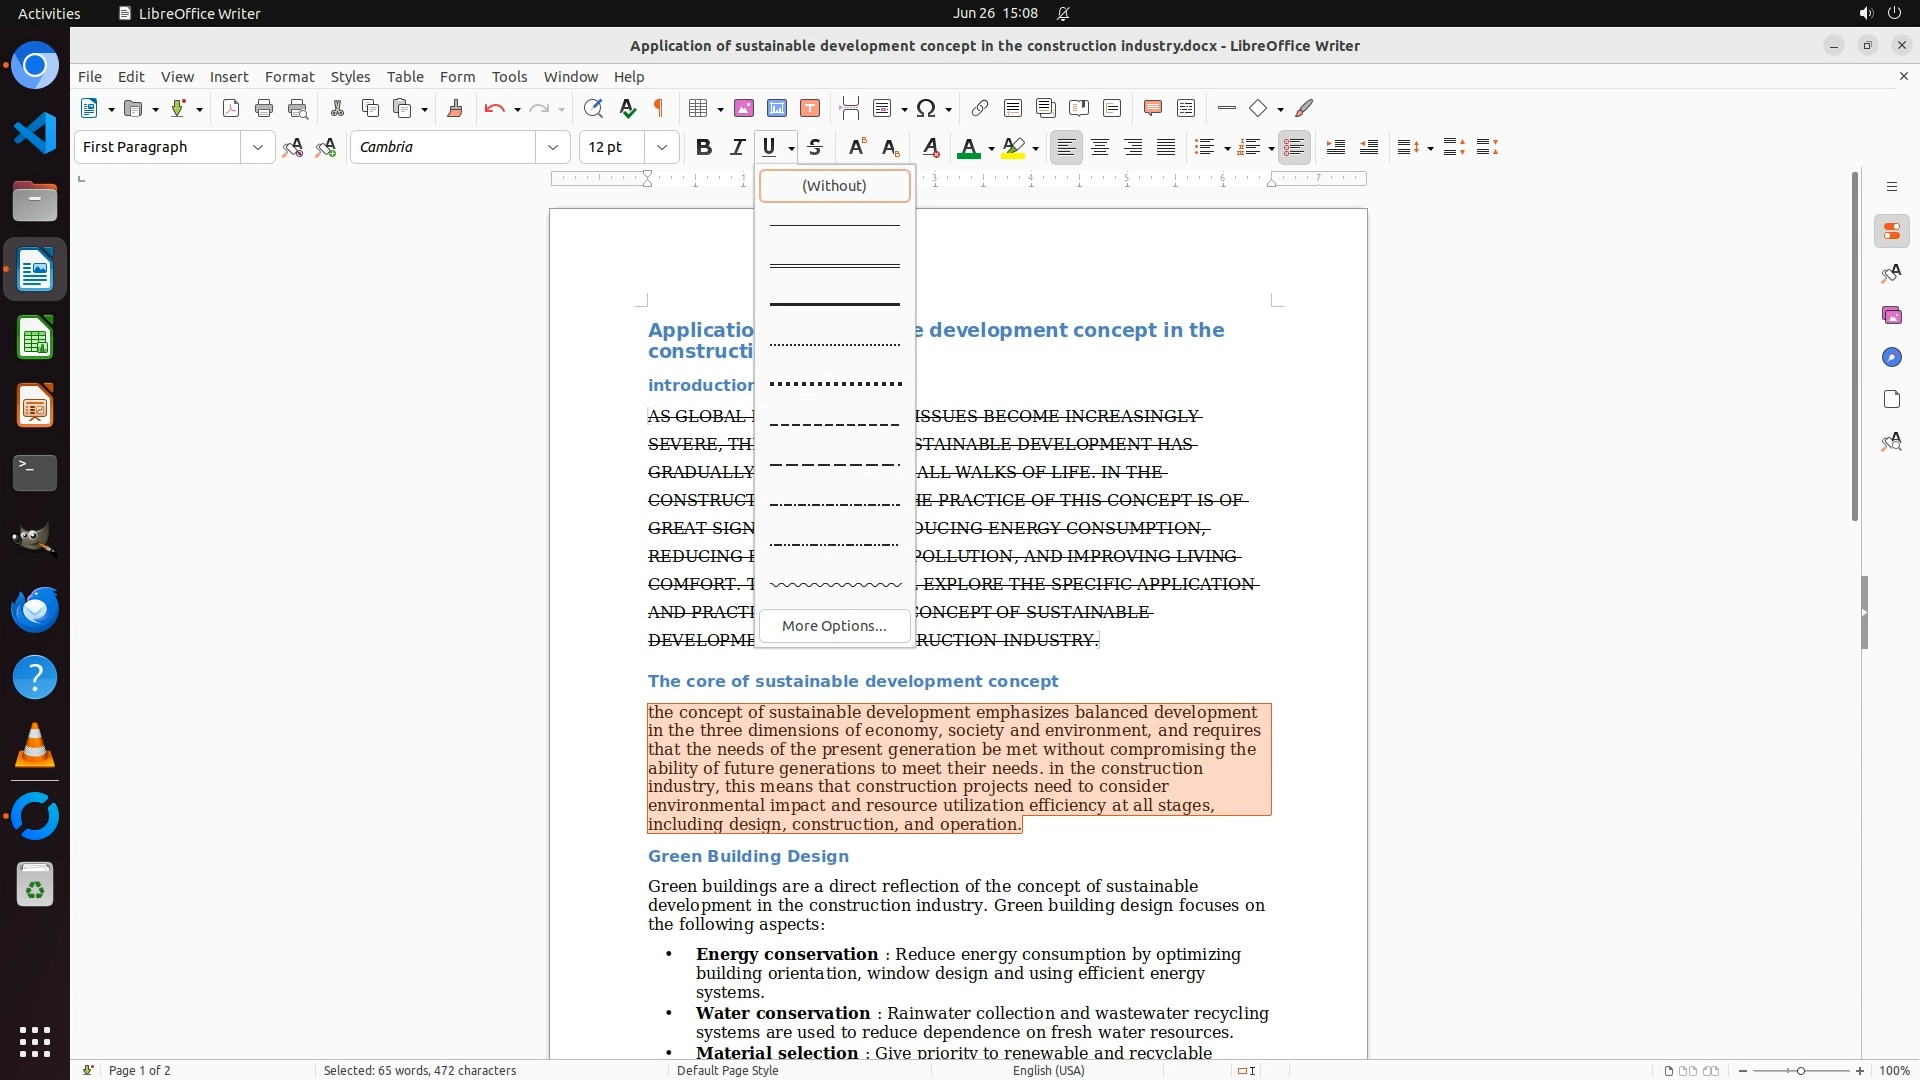Open the Format menu
Image resolution: width=1920 pixels, height=1080 pixels.
coord(289,77)
